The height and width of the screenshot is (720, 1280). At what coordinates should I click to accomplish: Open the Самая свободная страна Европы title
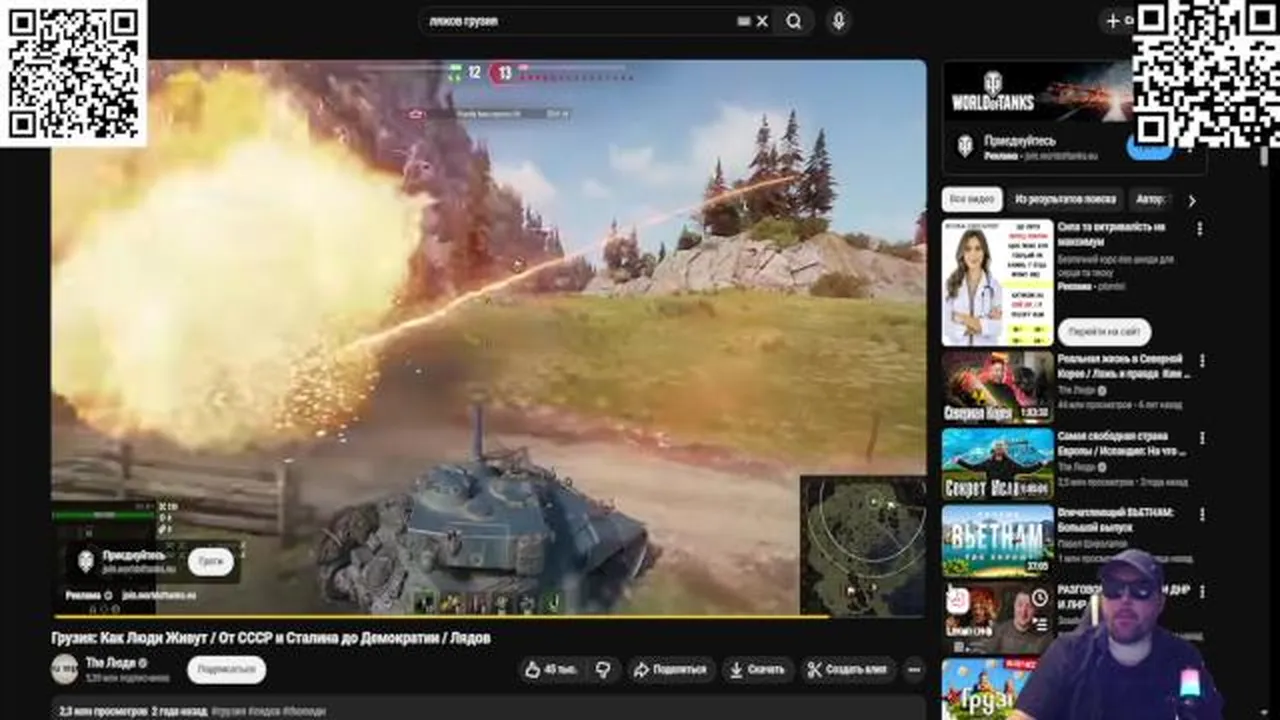click(x=1122, y=444)
